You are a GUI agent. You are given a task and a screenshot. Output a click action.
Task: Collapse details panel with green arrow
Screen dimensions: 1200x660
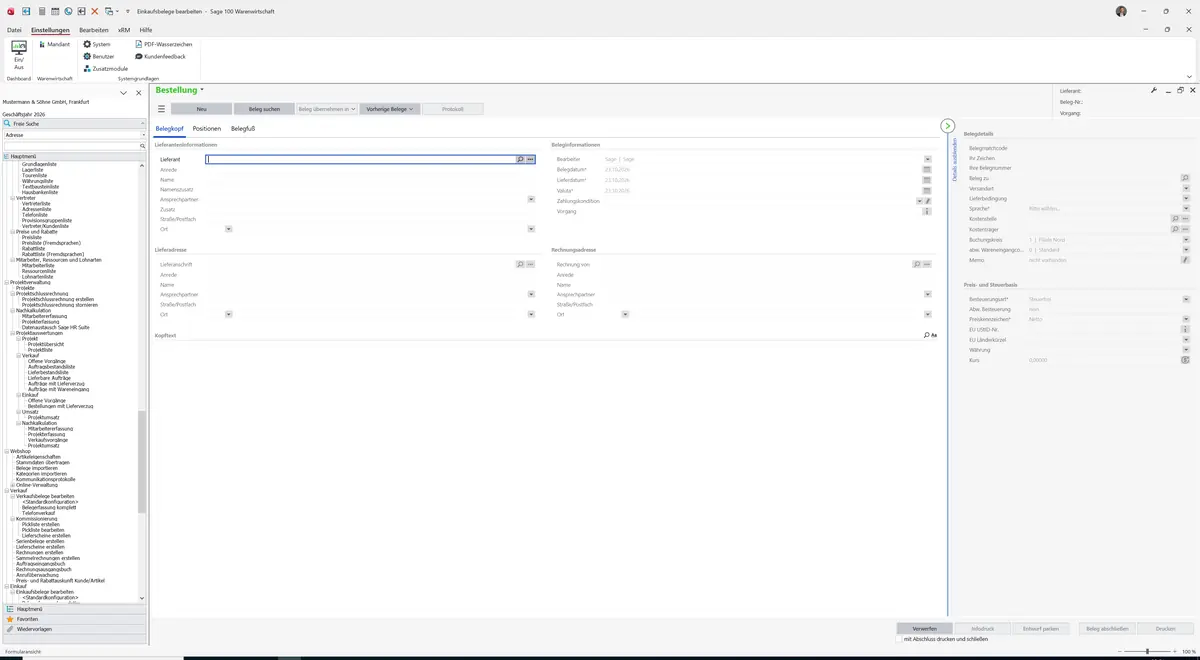tap(948, 126)
